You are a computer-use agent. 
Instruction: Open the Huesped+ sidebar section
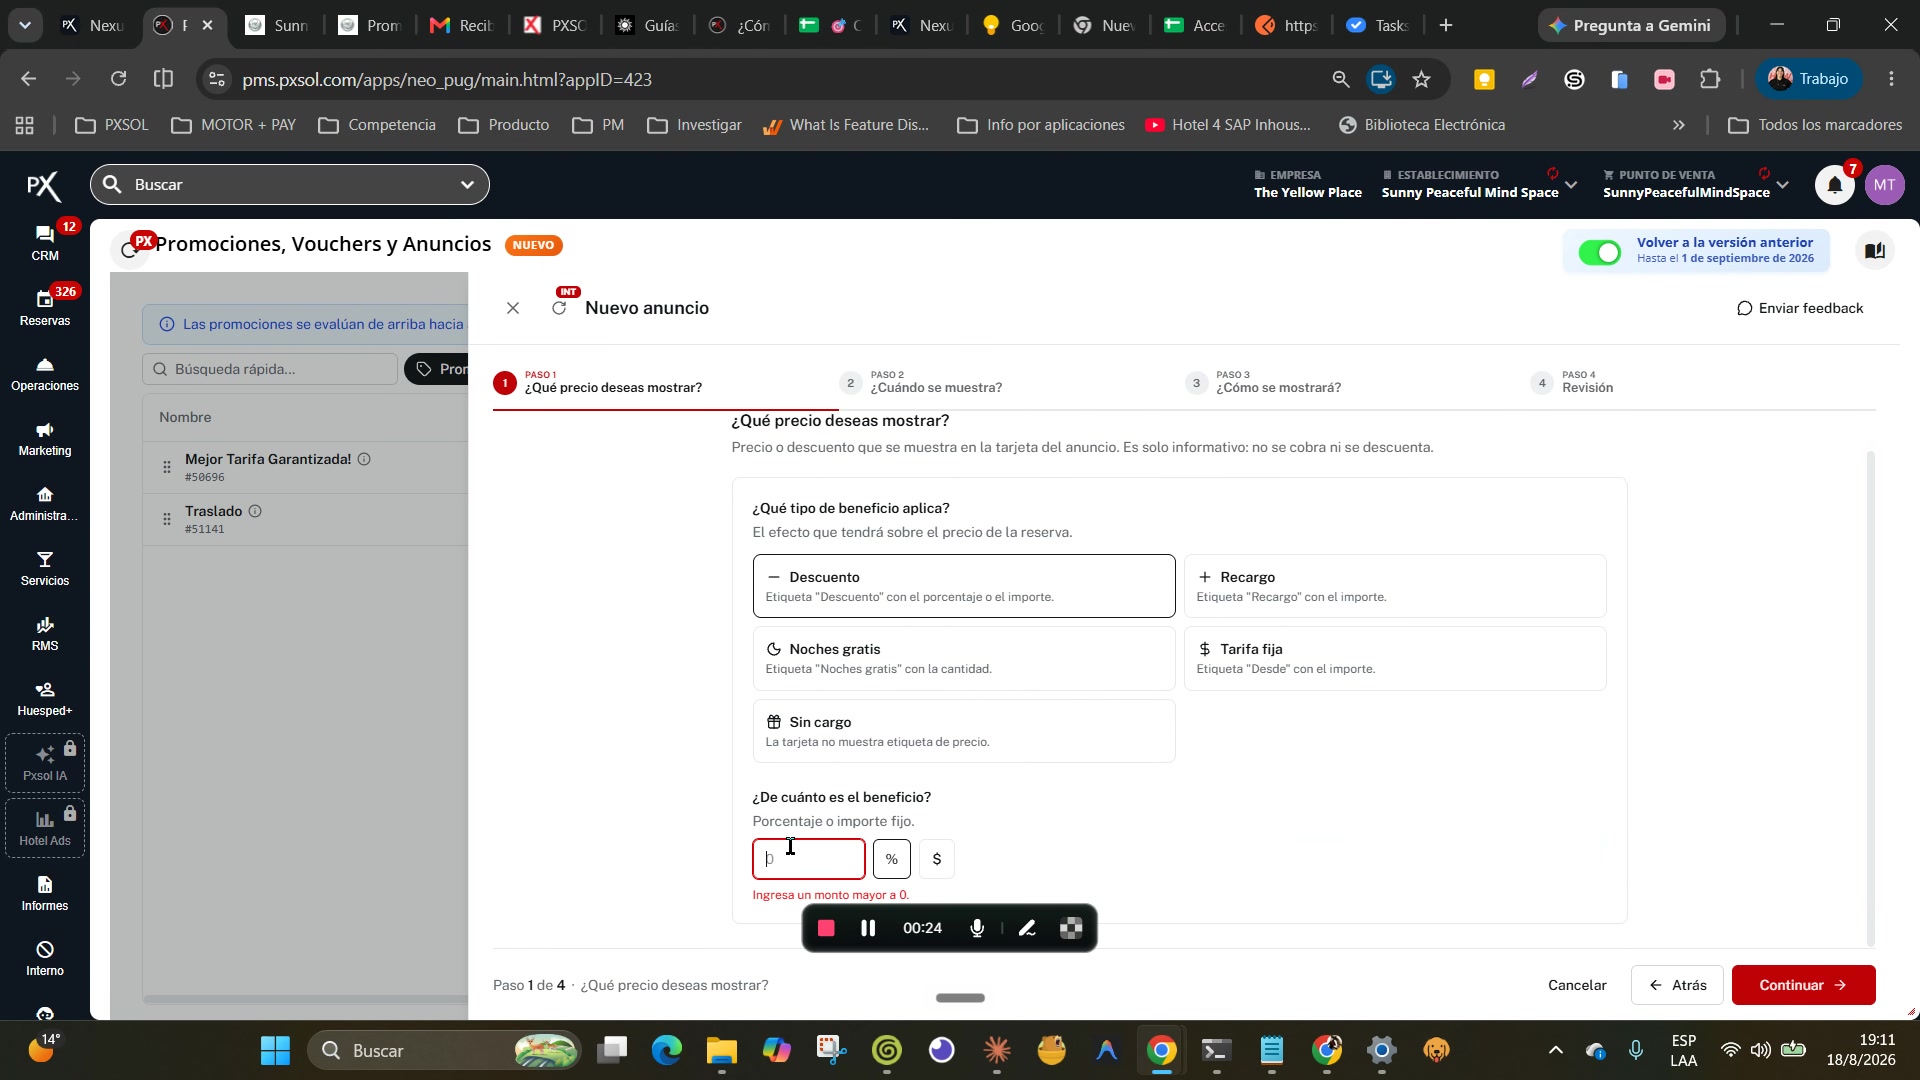[x=45, y=699]
